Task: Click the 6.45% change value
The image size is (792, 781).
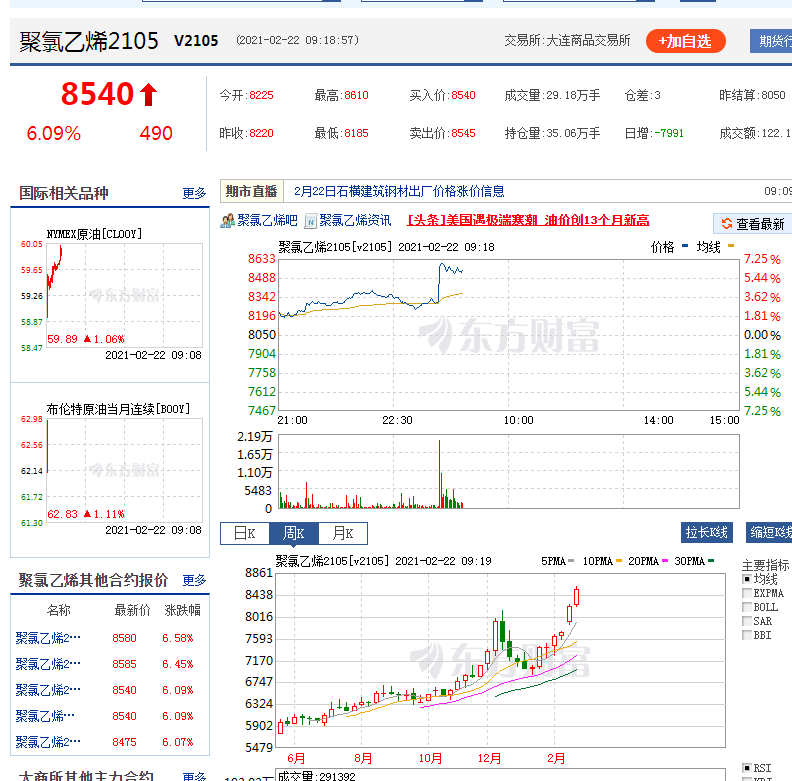Action: 178,664
